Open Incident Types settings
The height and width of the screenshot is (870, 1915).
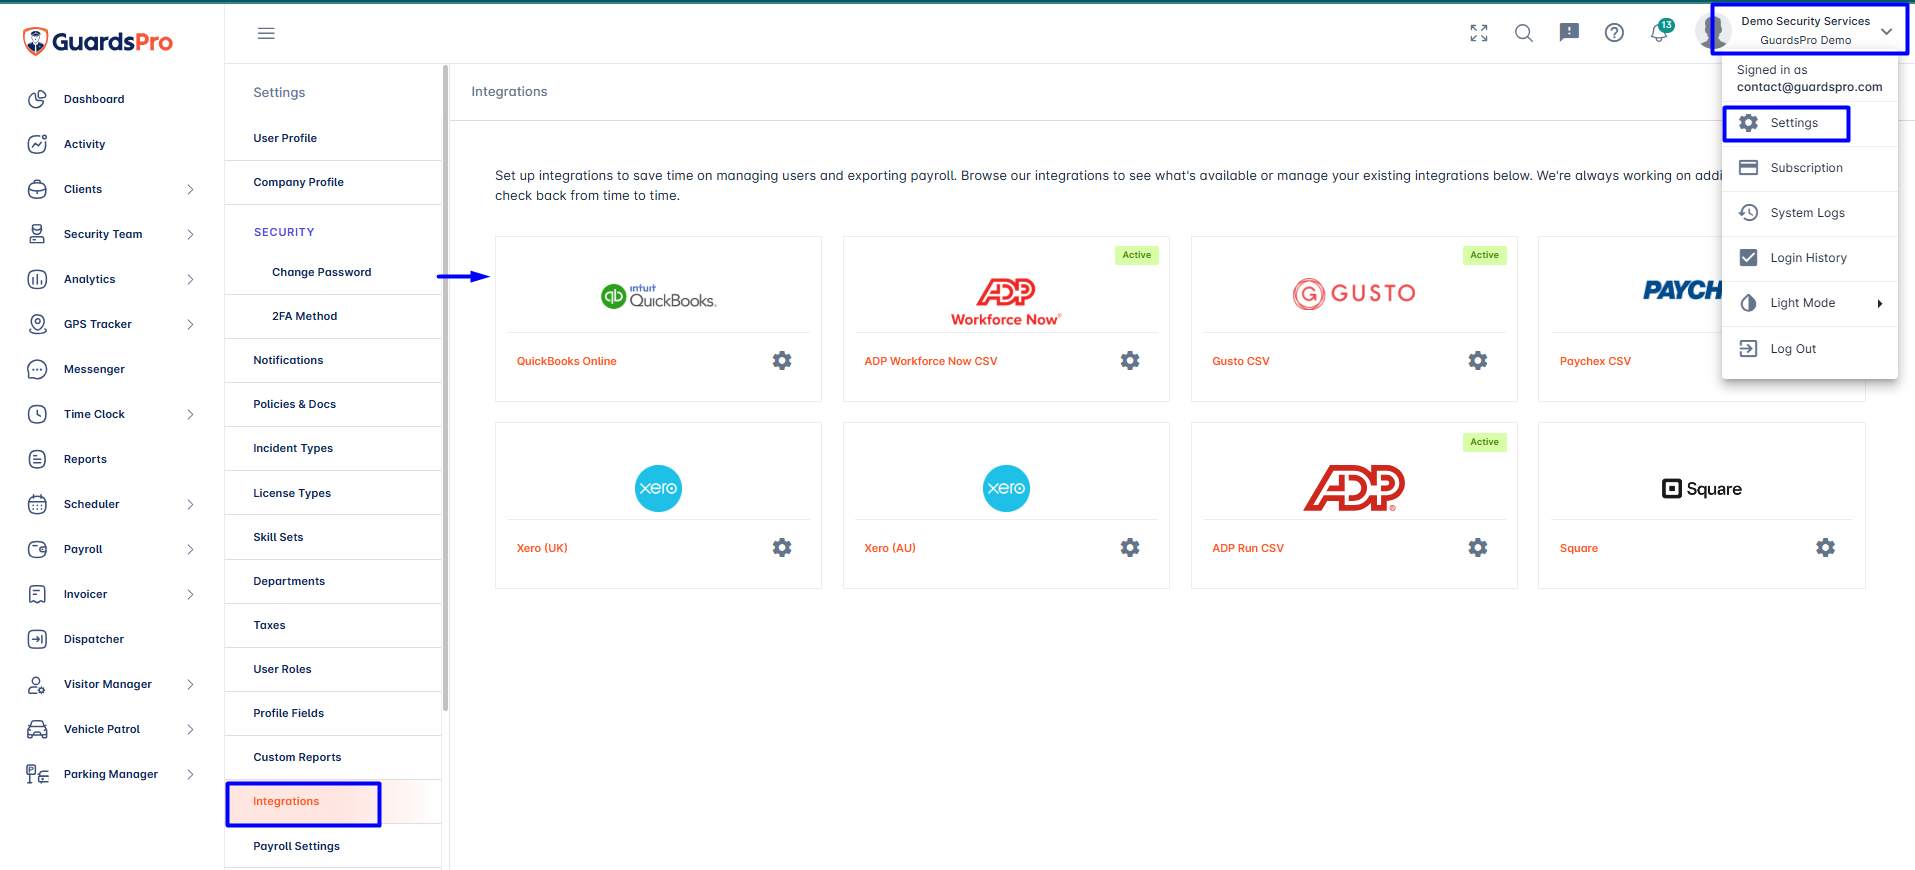[333, 448]
